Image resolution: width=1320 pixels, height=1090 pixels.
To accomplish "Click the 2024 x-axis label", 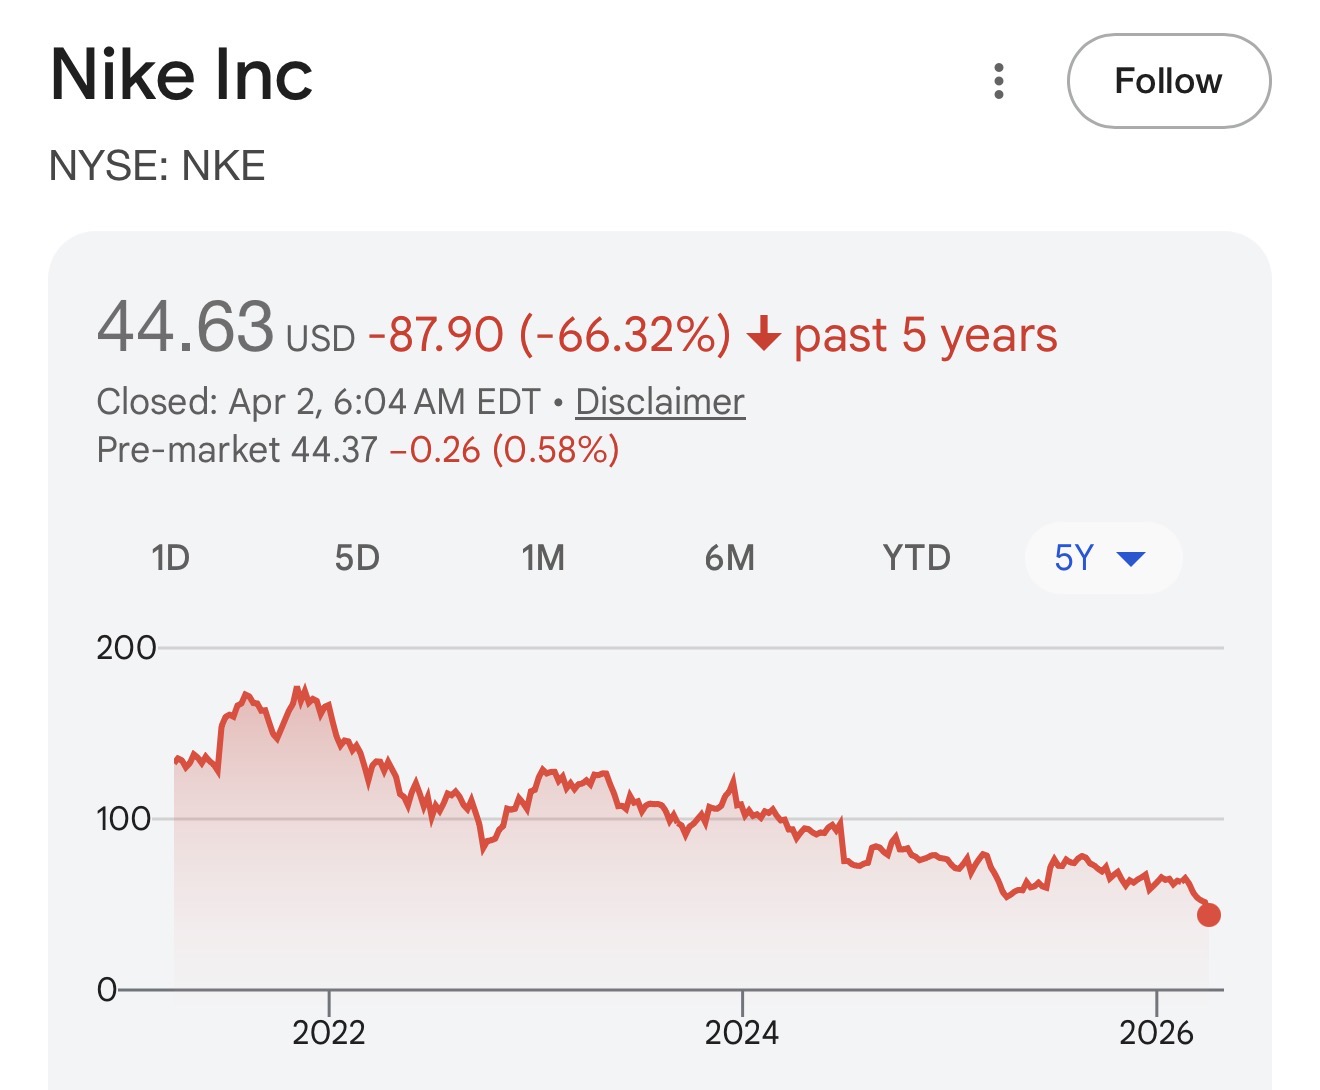I will (x=742, y=1031).
